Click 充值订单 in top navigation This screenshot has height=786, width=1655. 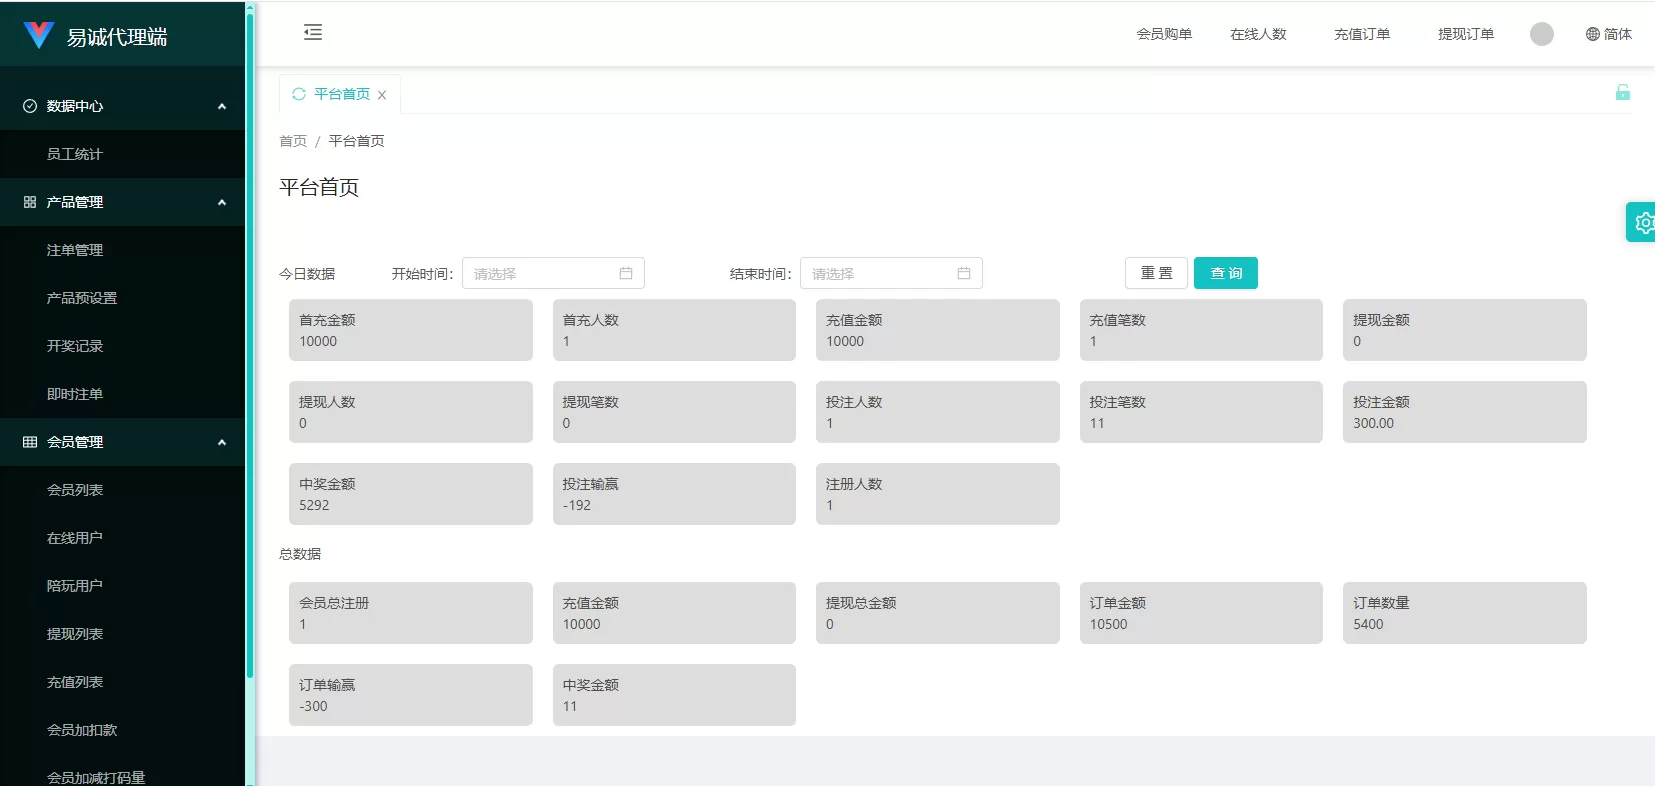1361,34
